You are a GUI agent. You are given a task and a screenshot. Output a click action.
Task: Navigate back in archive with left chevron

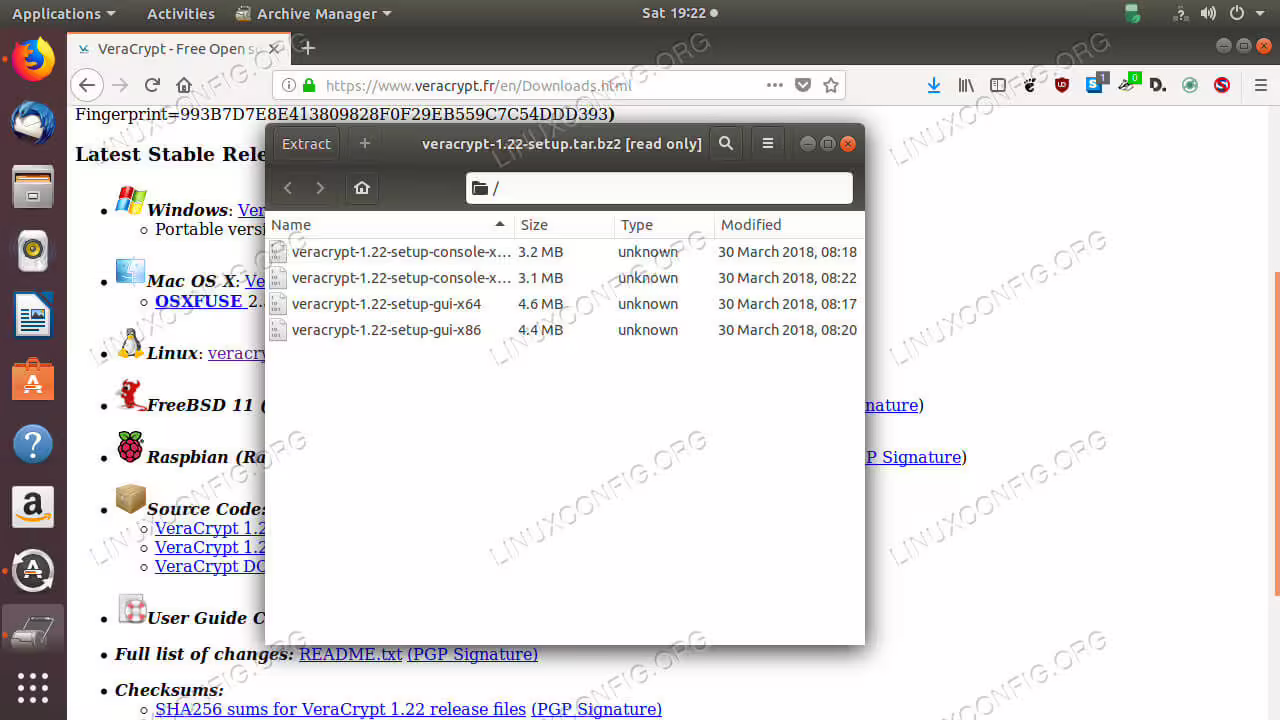point(288,188)
